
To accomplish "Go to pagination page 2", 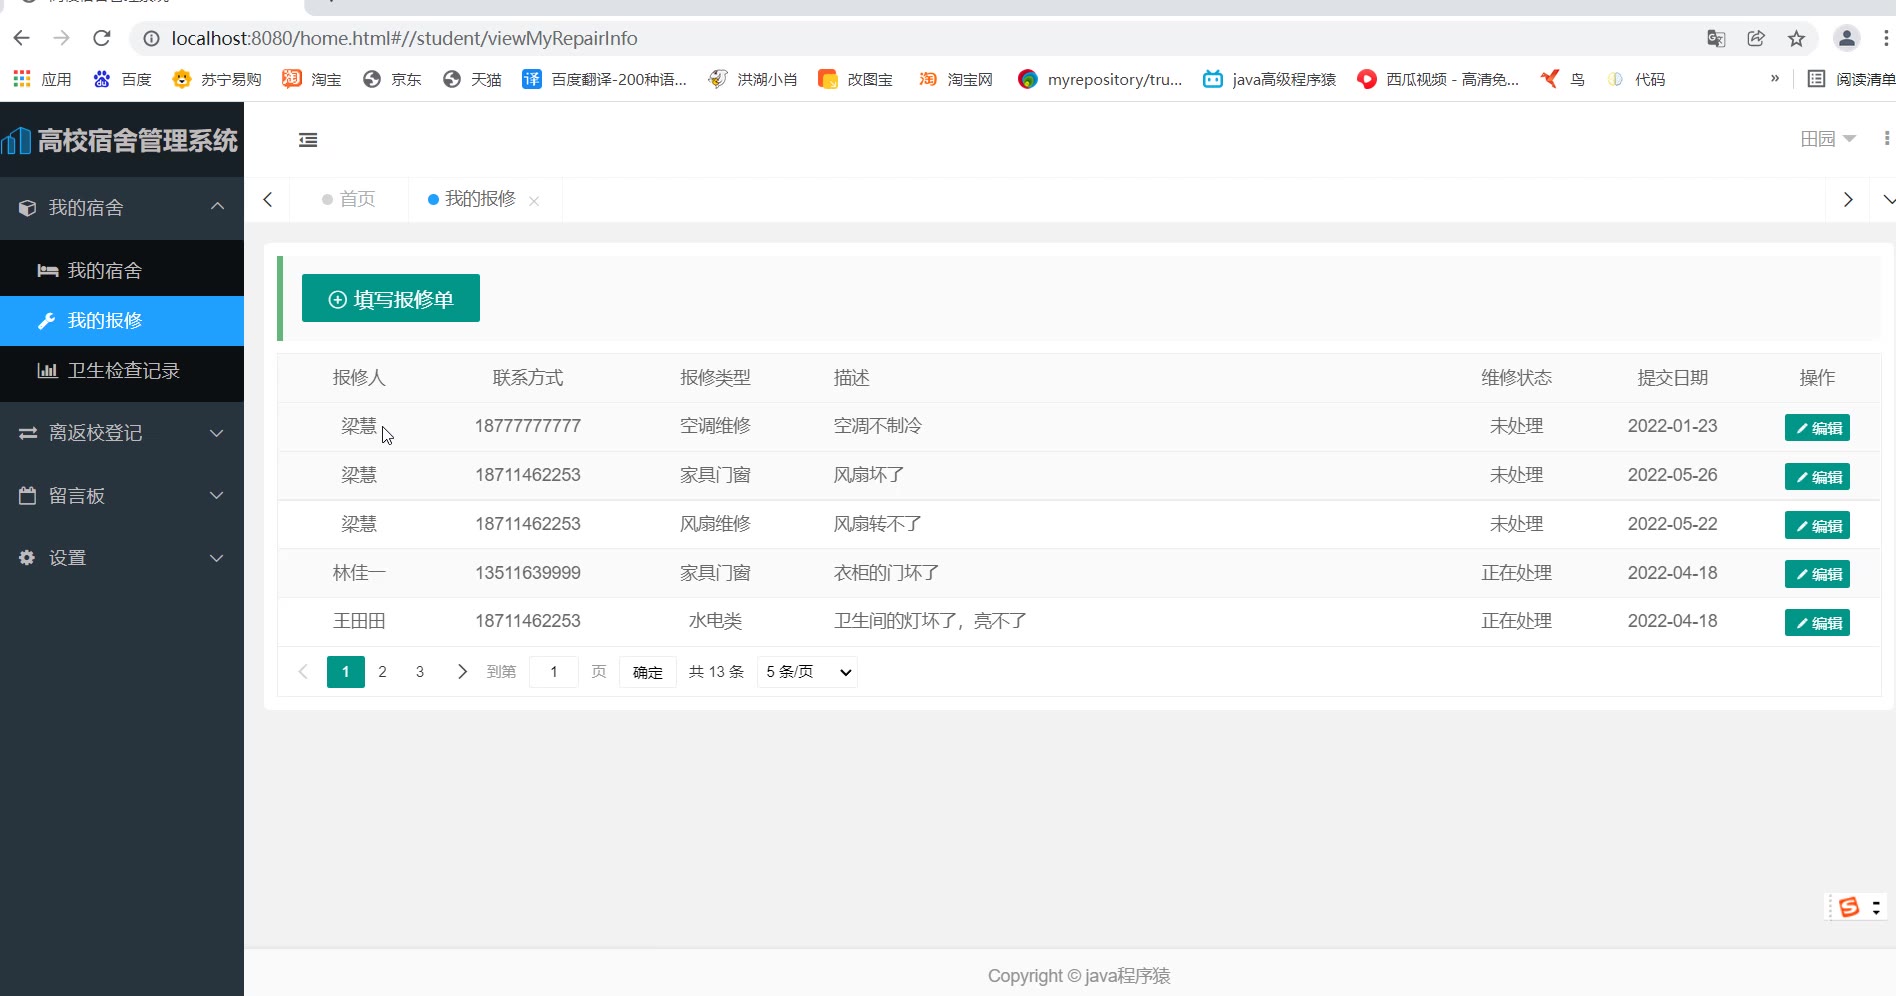I will tap(382, 672).
